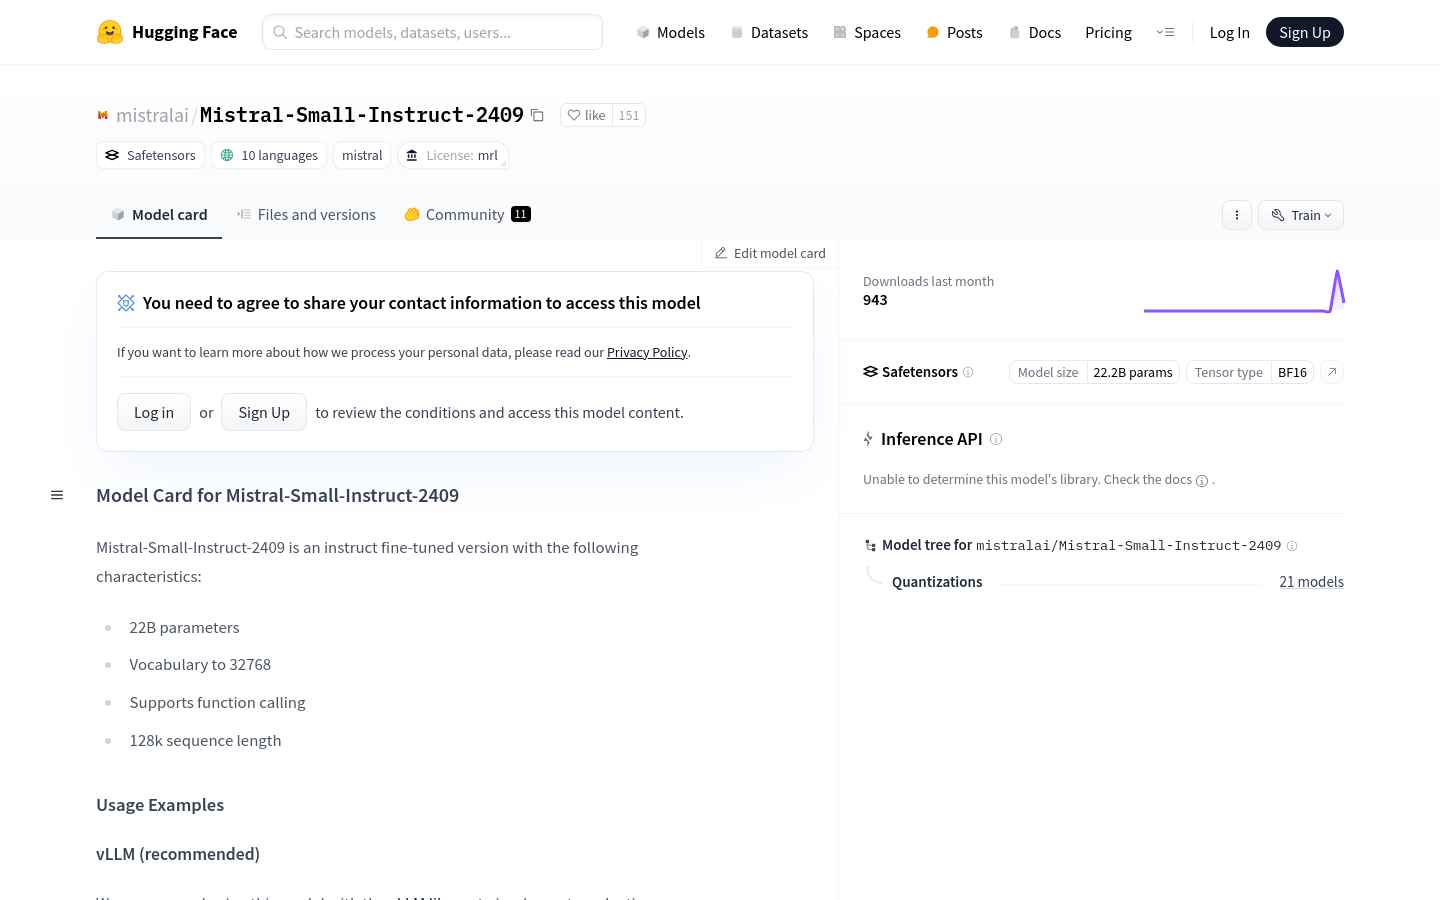Click the '128k sequence length' bullet

205,741
